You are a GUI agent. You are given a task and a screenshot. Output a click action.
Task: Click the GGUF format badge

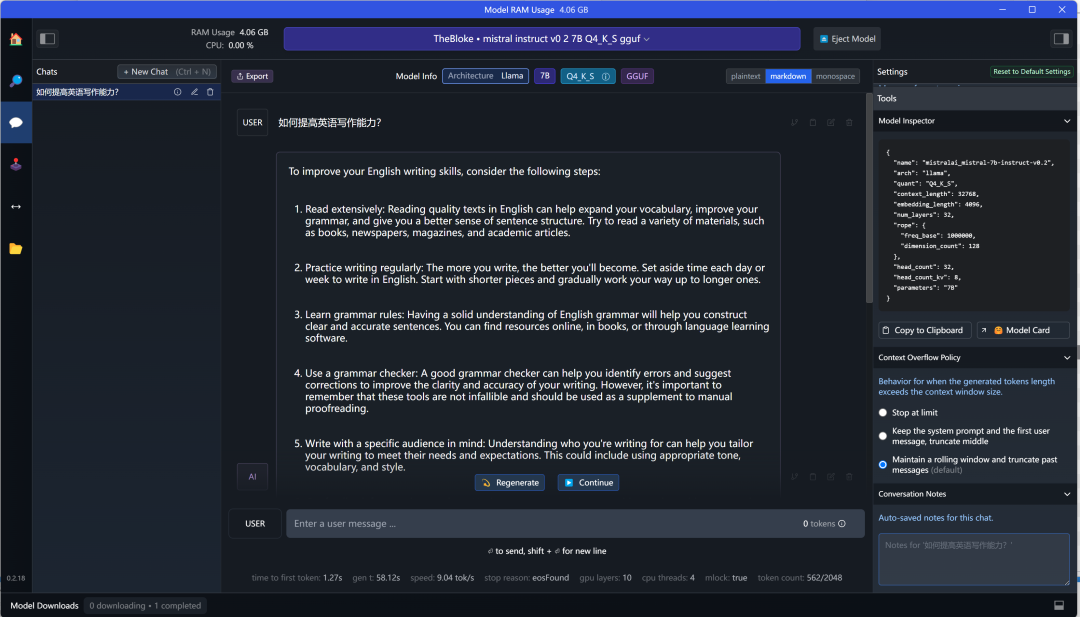[637, 76]
